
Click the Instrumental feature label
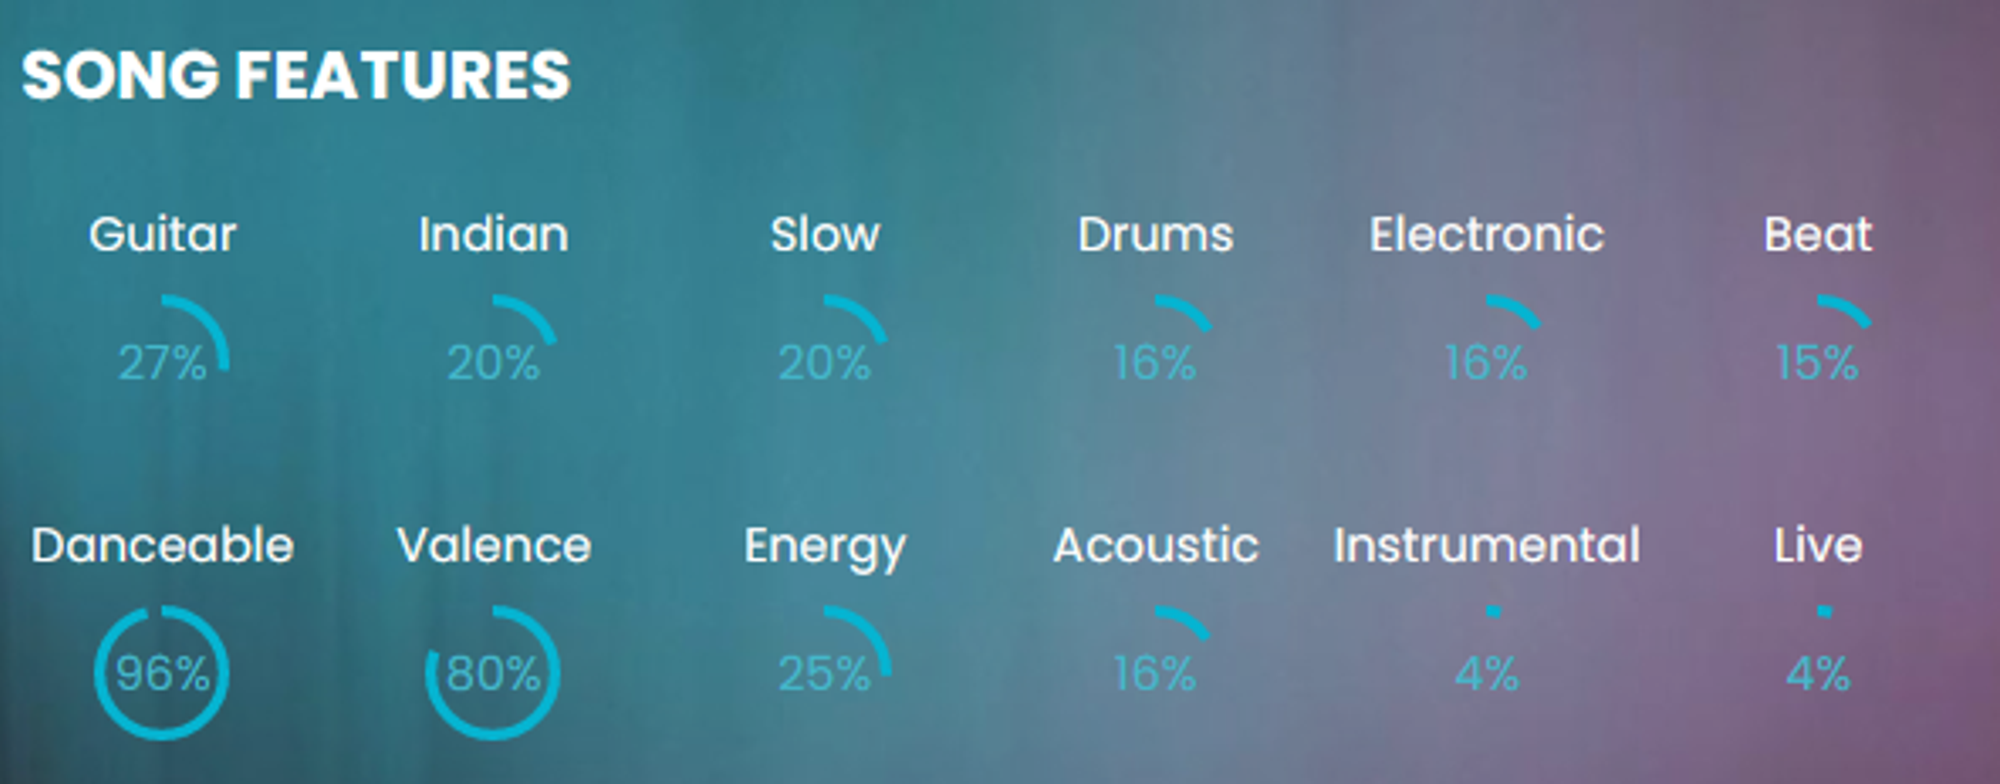(x=1486, y=546)
